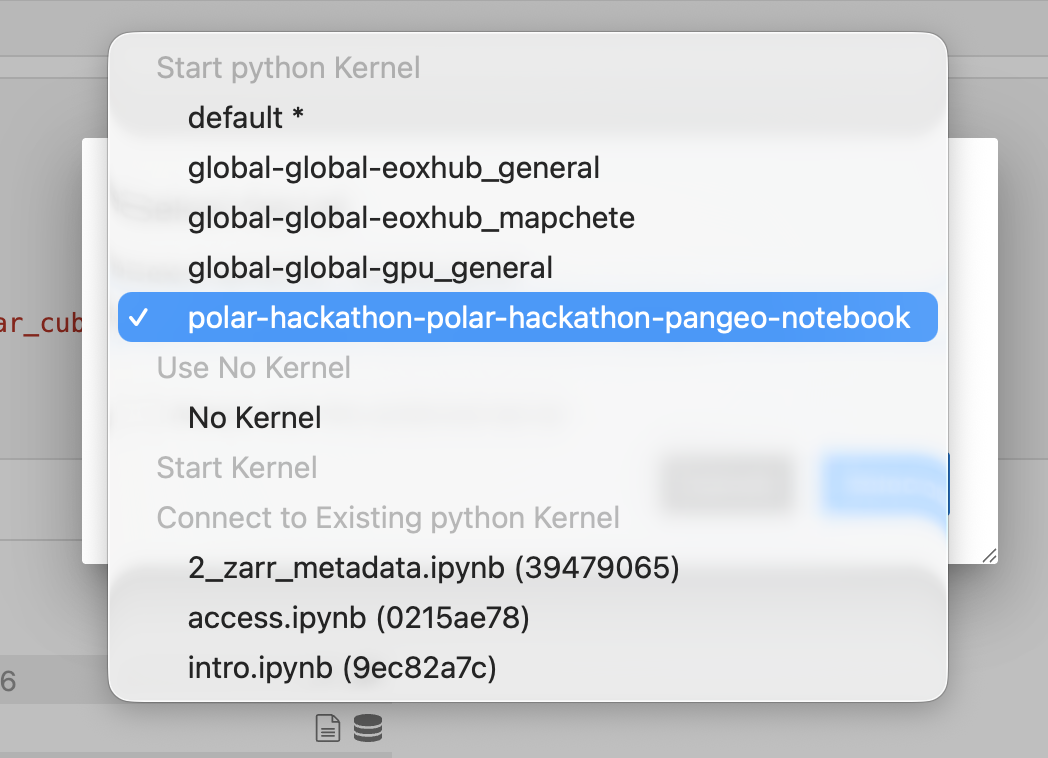1048x758 pixels.
Task: Select the default * kernel option
Action: click(x=527, y=118)
